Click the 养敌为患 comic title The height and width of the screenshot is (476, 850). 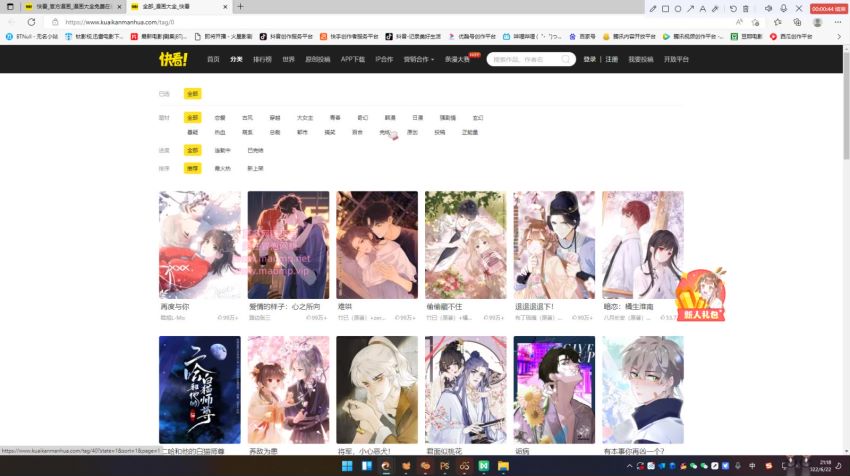pyautogui.click(x=263, y=451)
